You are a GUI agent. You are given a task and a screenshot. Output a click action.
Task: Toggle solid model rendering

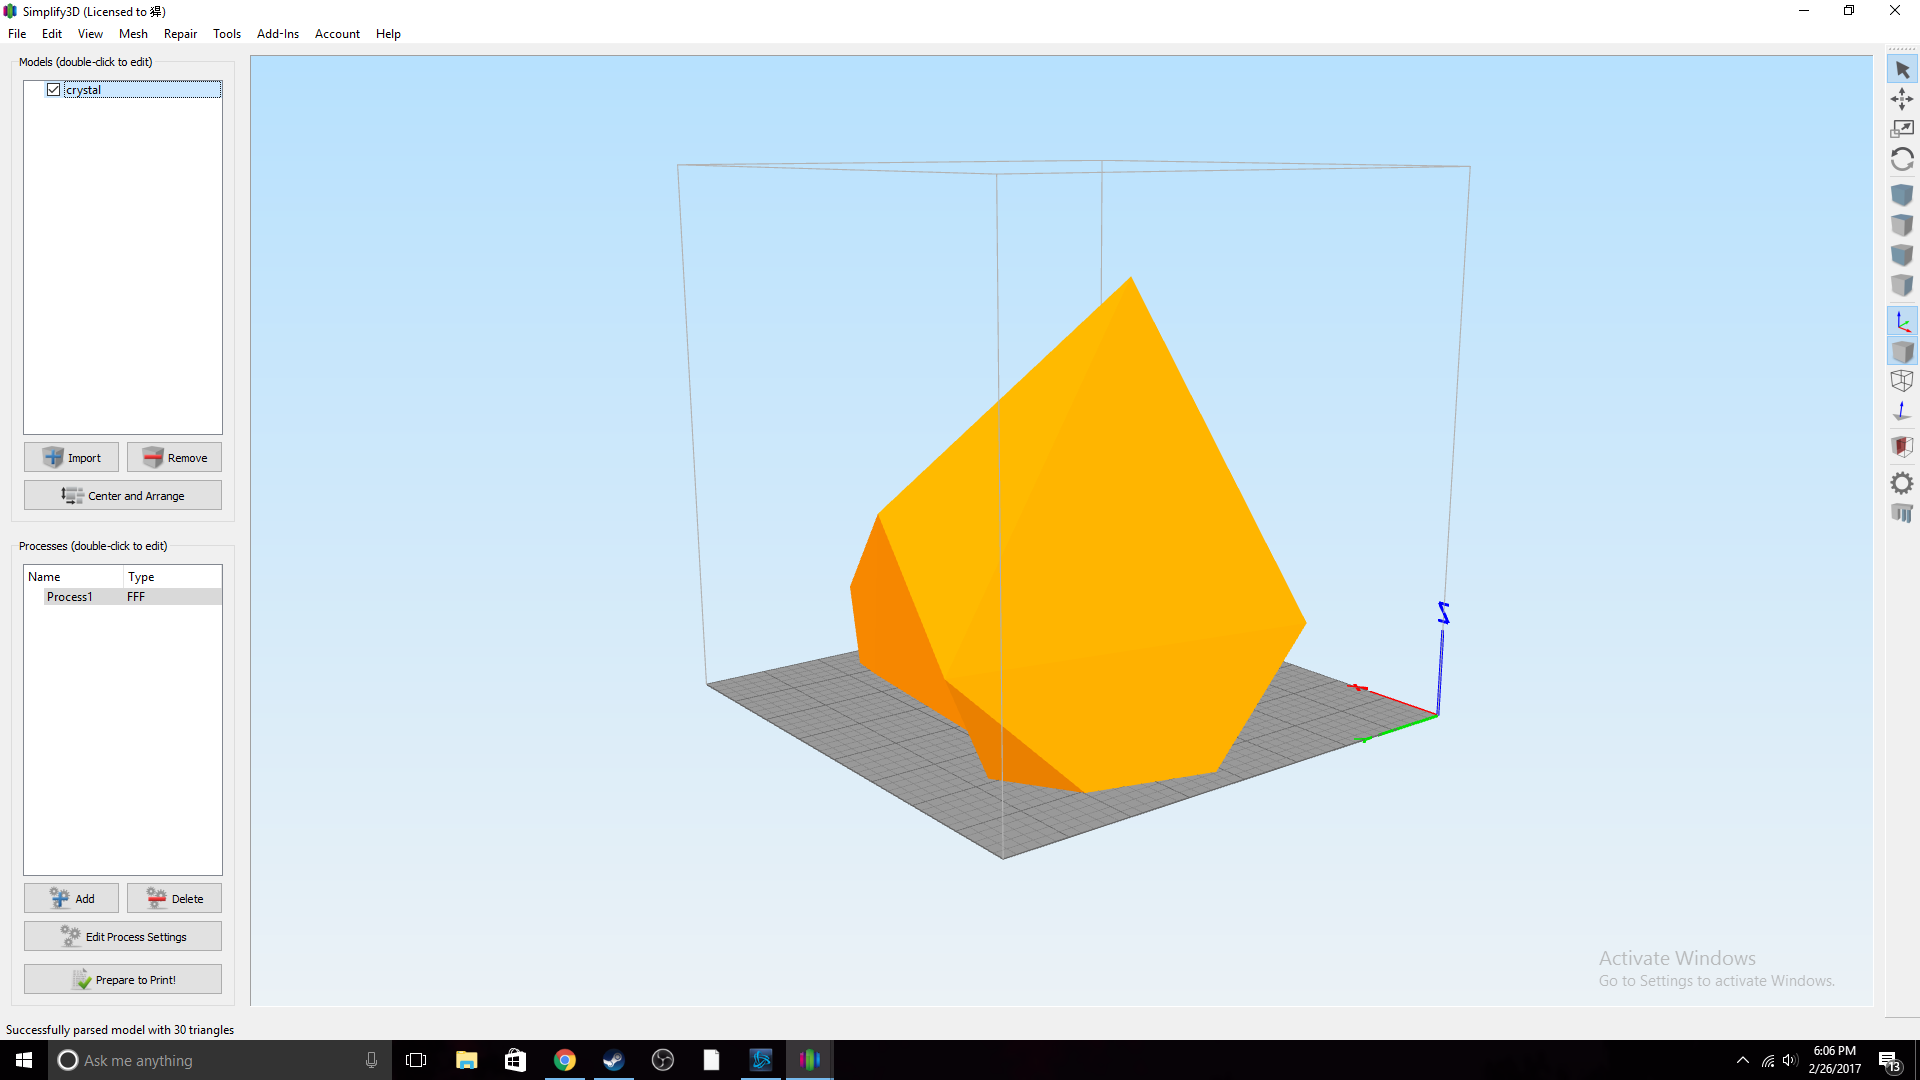[1902, 352]
